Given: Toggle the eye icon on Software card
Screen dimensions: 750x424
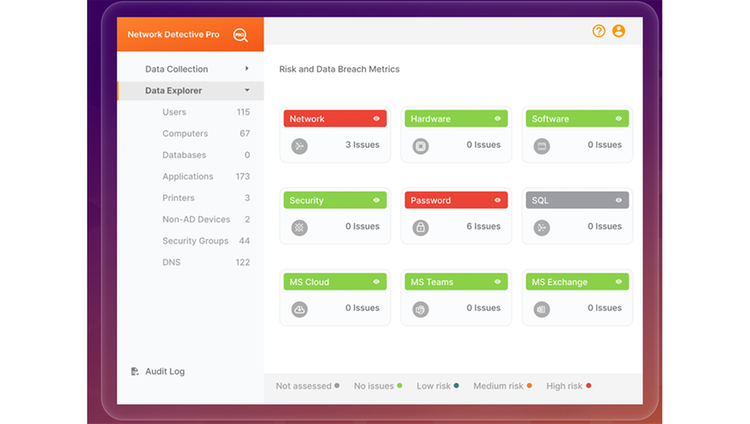Looking at the screenshot, I should (x=618, y=119).
